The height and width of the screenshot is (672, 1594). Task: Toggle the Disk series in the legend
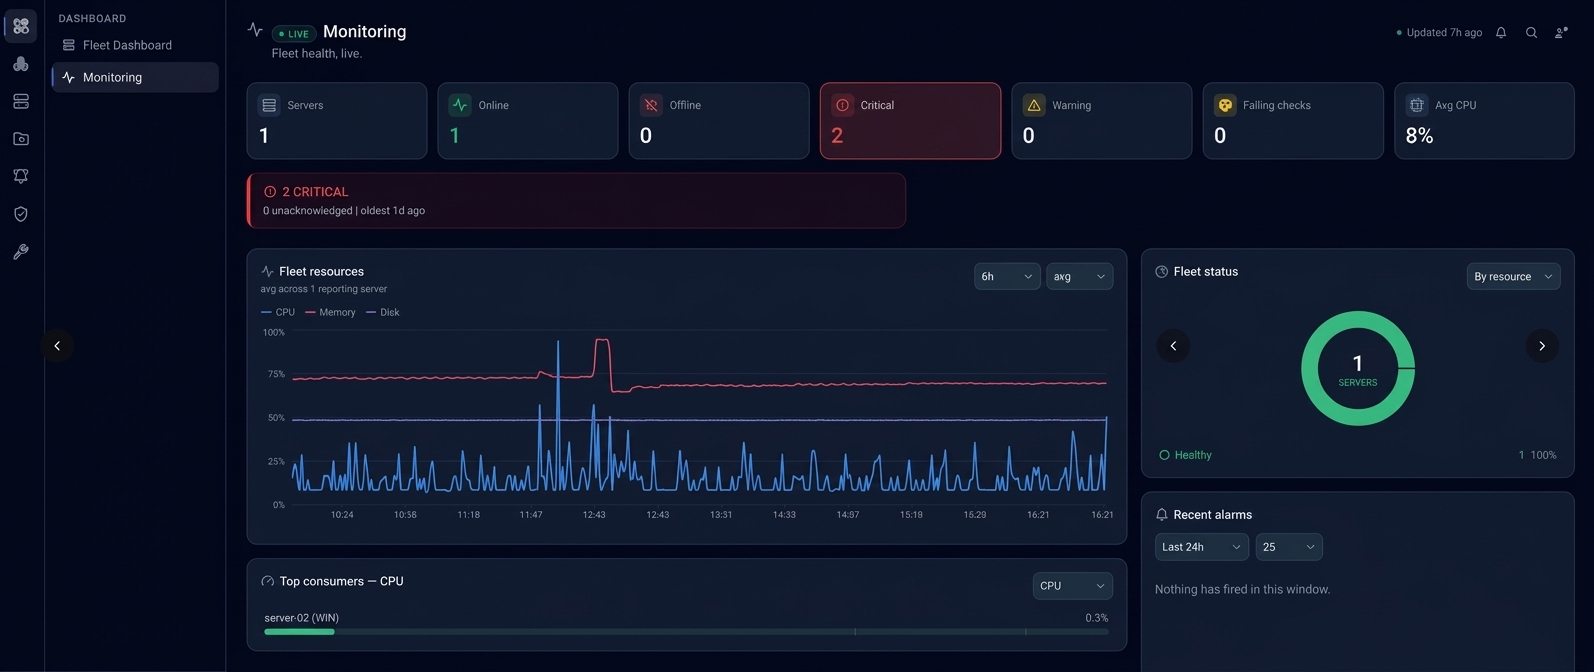click(x=383, y=312)
